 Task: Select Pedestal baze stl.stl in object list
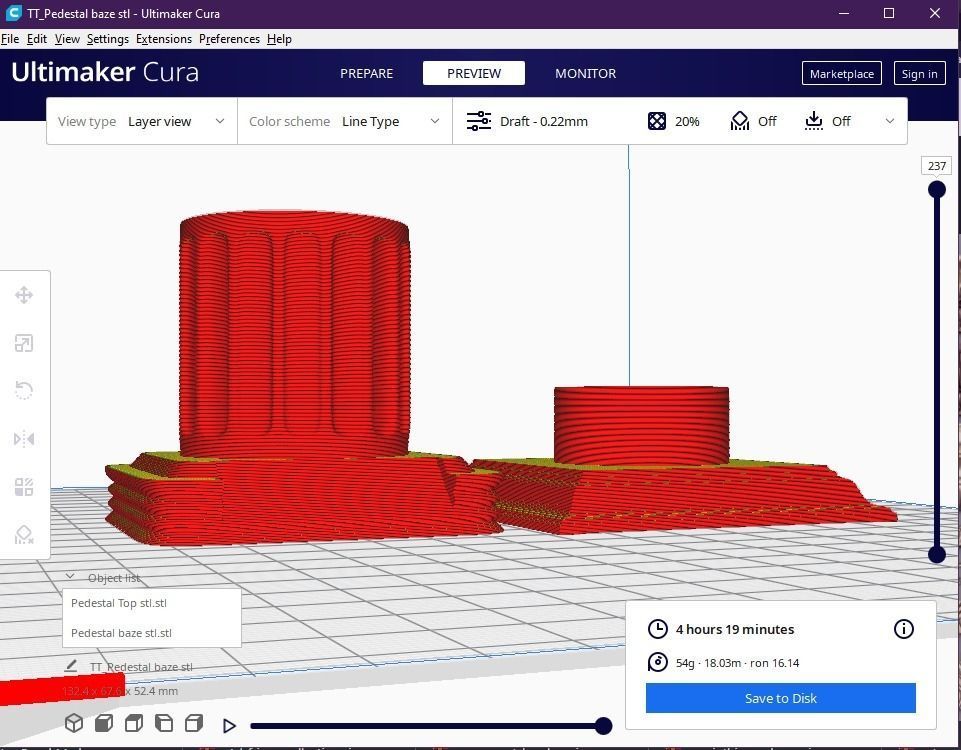[x=152, y=633]
